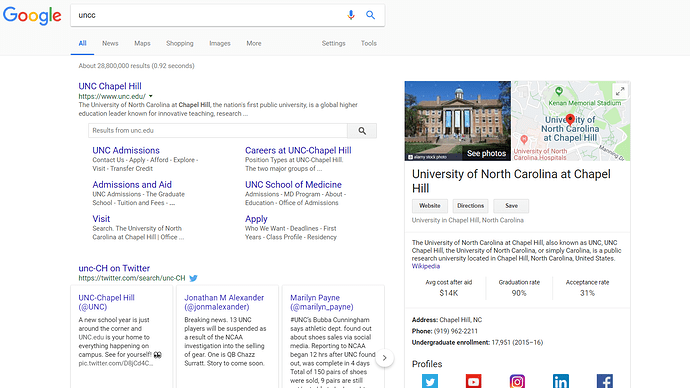Show next tweets with carousel arrow
Viewport: 690px width, 388px height.
tap(384, 358)
